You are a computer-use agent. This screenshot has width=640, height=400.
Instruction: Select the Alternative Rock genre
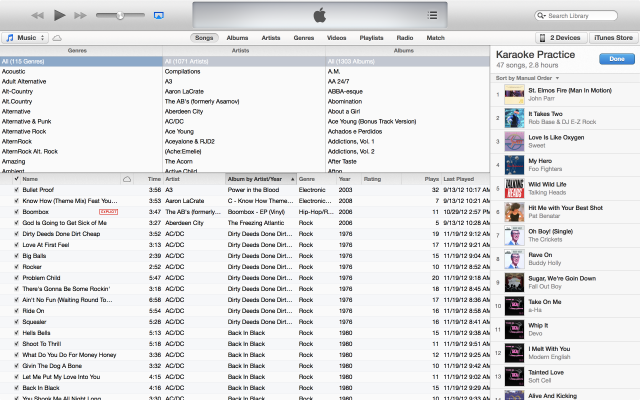pyautogui.click(x=81, y=131)
